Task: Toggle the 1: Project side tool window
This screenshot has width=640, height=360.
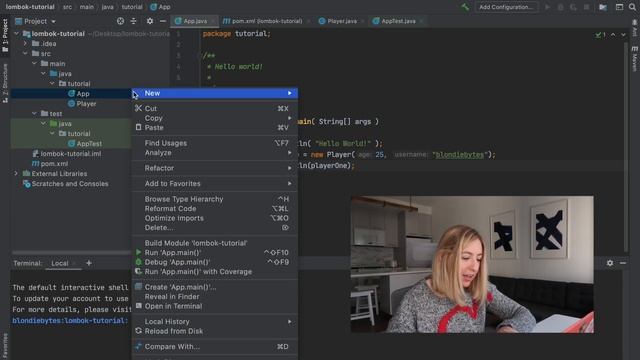Action: point(5,36)
